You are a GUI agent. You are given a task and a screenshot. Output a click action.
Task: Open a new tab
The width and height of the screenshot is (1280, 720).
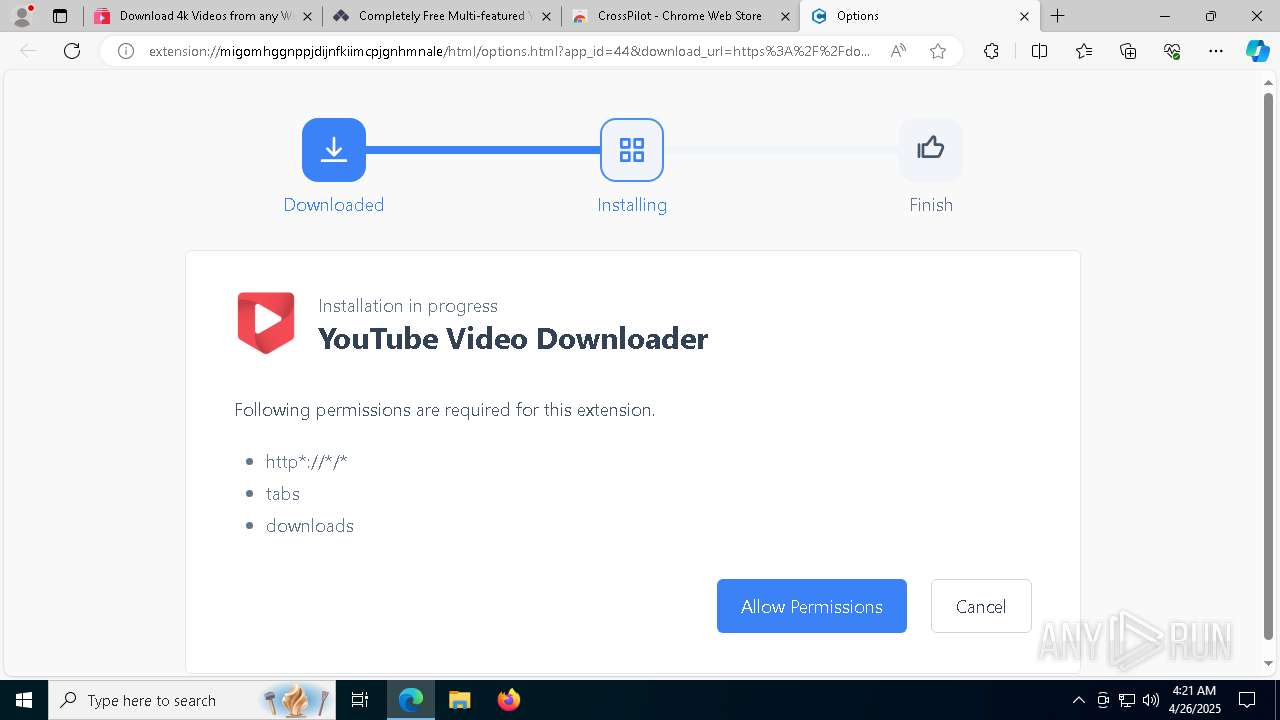[x=1057, y=16]
